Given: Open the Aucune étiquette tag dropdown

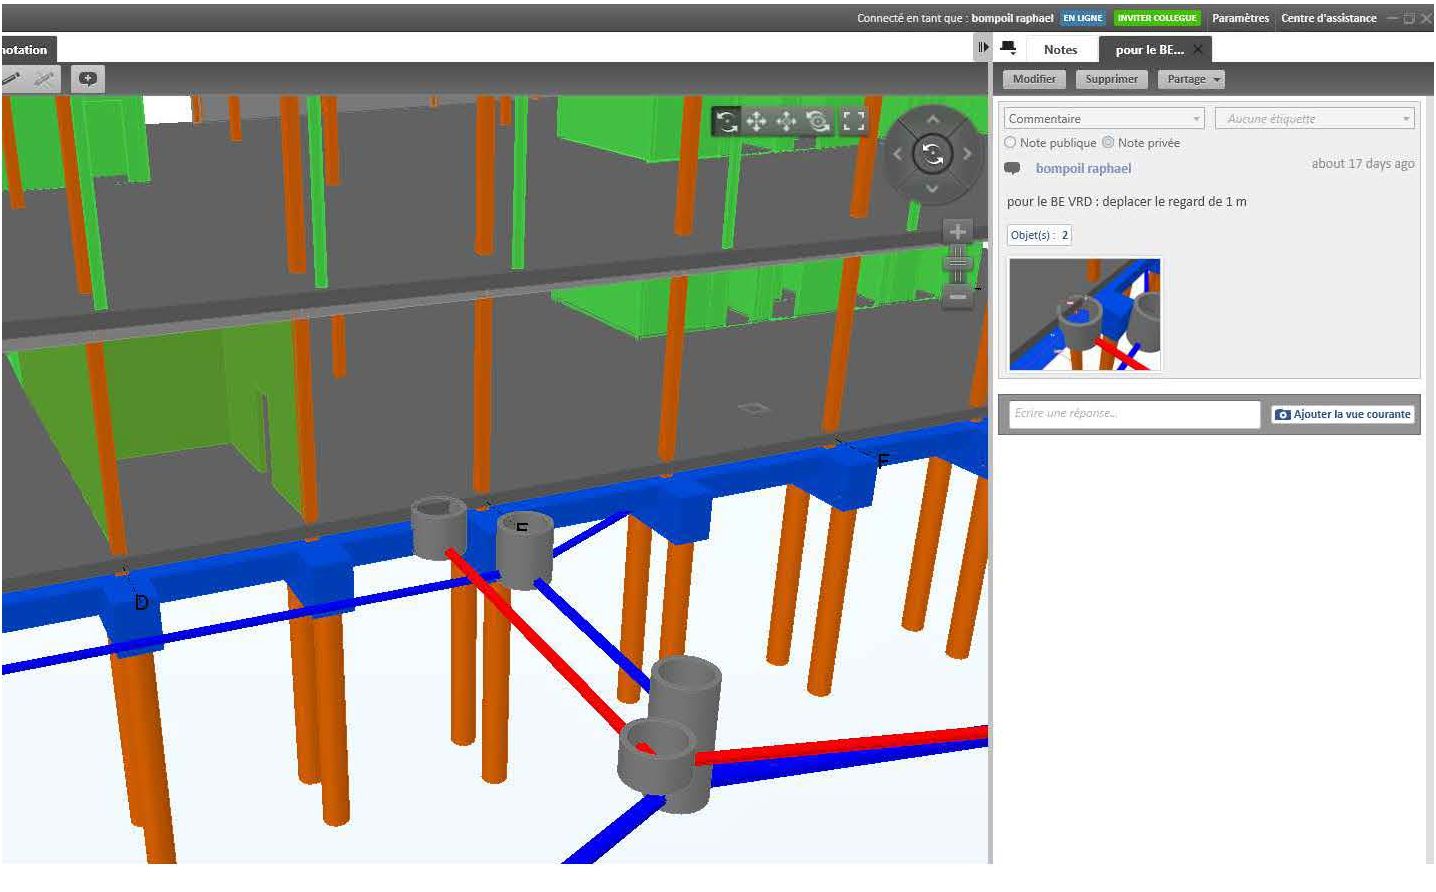Looking at the screenshot, I should click(1314, 119).
